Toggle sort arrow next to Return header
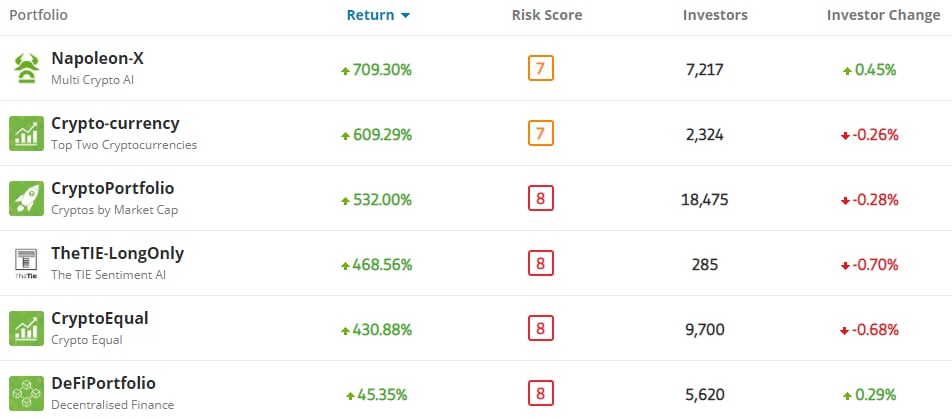The width and height of the screenshot is (952, 419). point(405,16)
